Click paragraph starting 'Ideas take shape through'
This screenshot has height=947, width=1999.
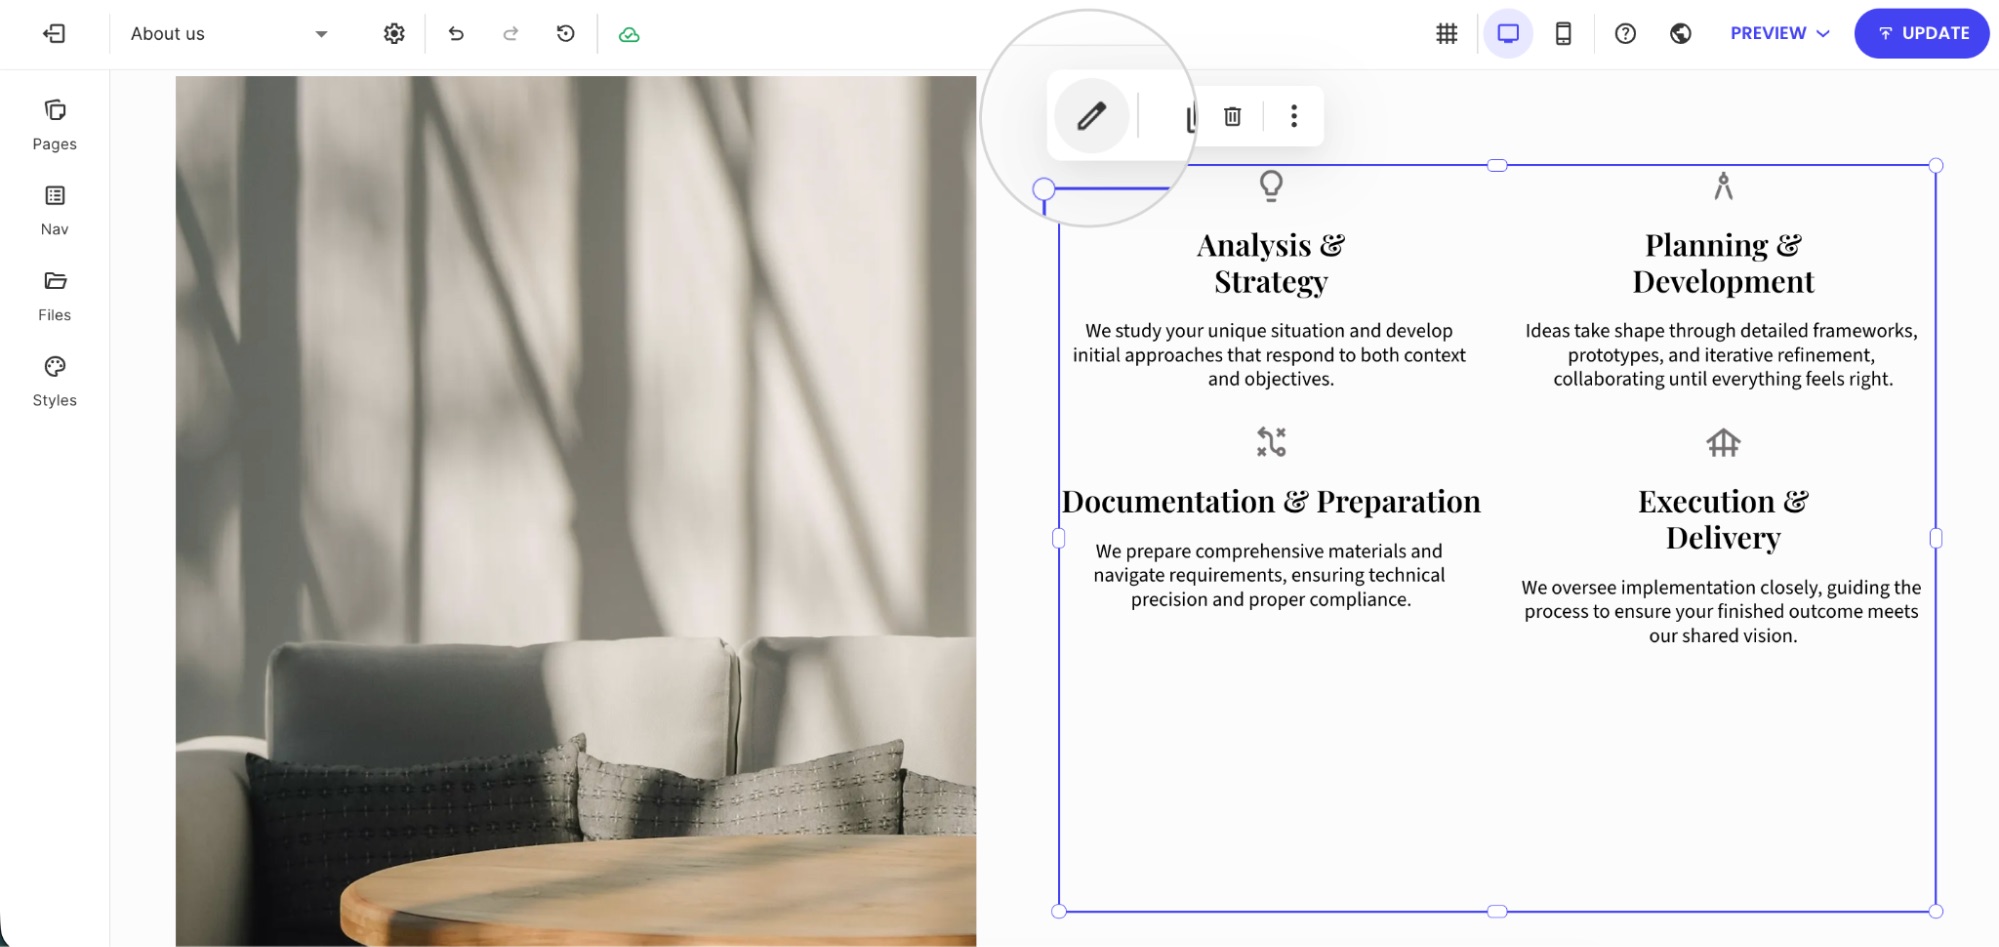1722,355
